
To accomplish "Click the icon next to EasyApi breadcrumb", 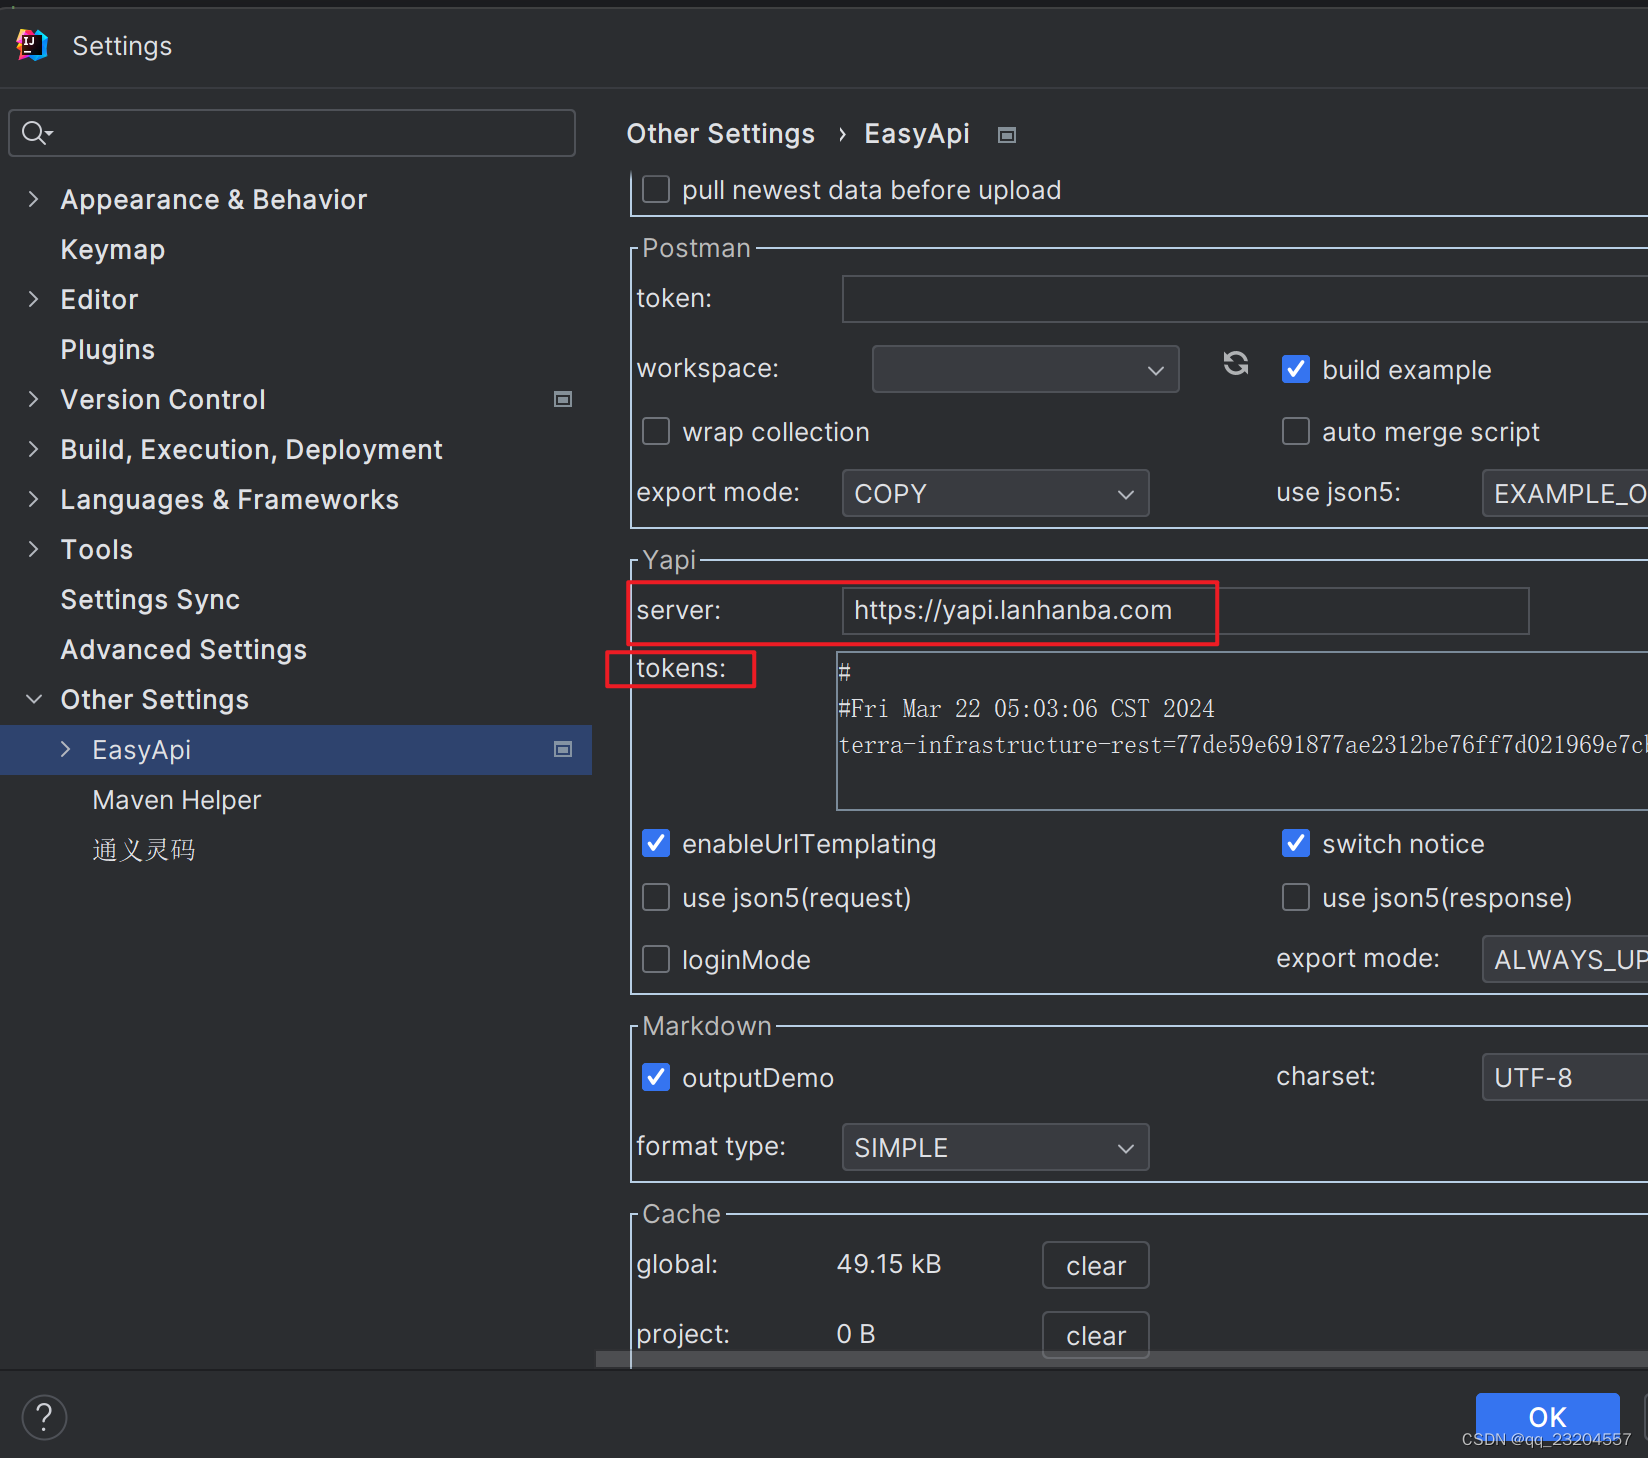I will [1007, 135].
